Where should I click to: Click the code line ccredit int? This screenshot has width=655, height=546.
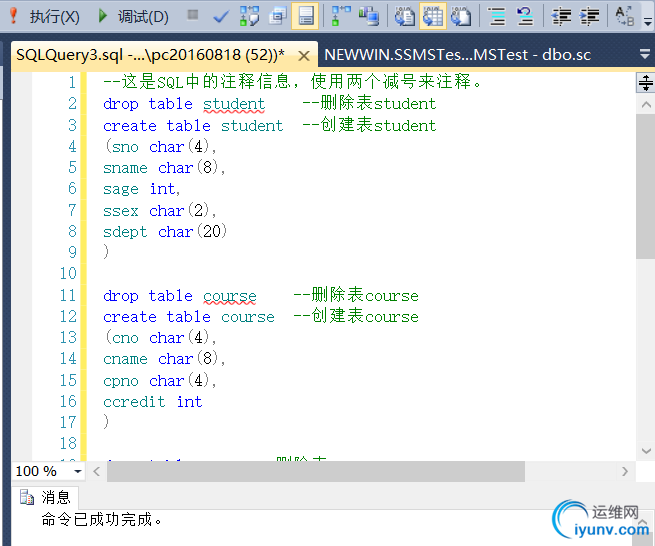(152, 401)
